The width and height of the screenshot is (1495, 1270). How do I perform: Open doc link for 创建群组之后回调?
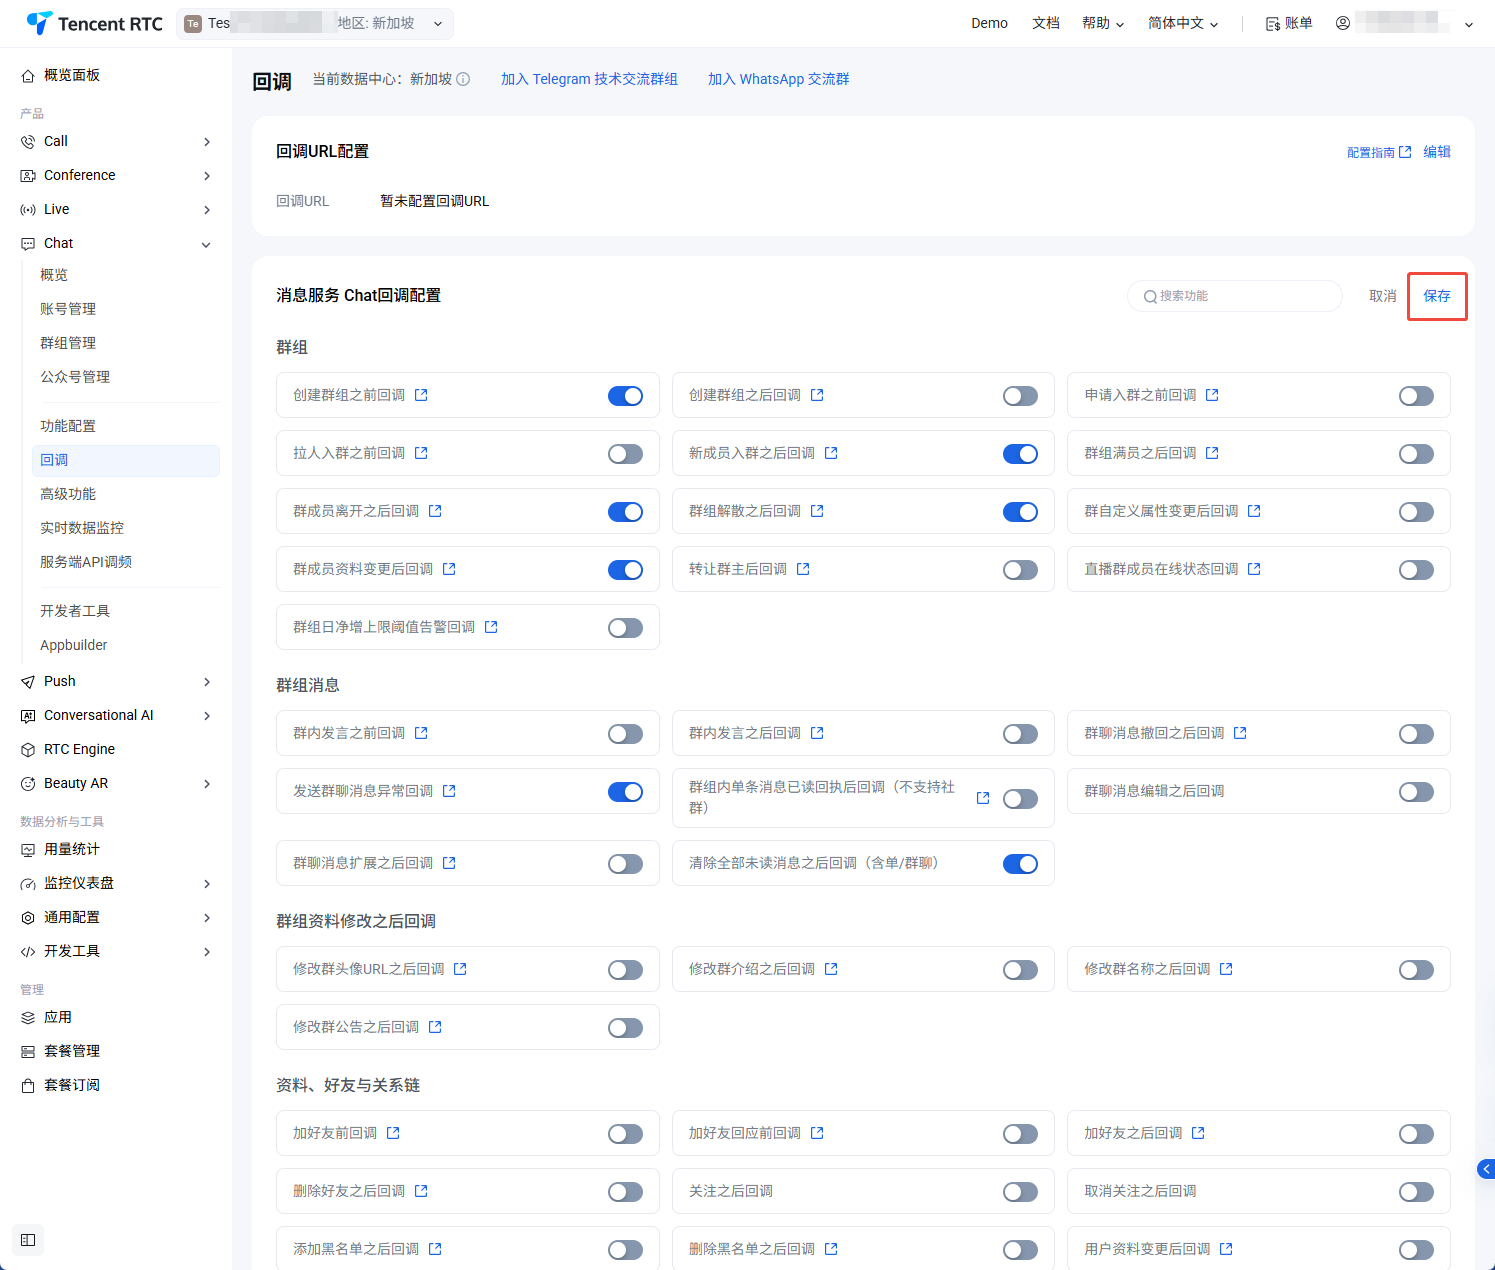(x=817, y=395)
